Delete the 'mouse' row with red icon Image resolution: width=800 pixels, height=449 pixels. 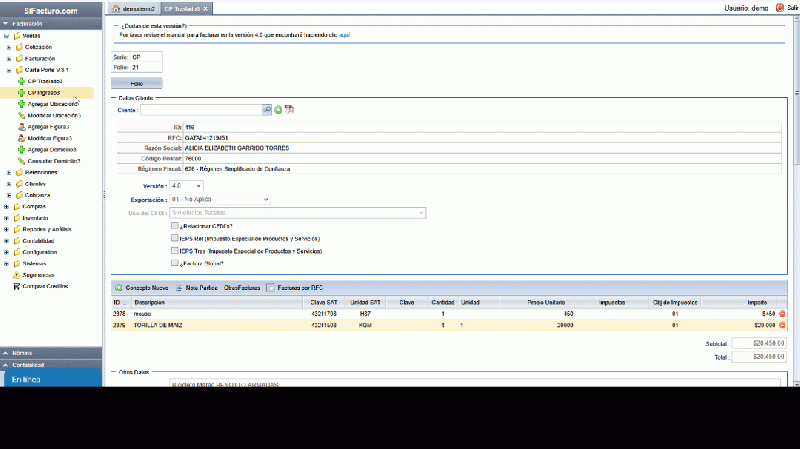pos(782,314)
